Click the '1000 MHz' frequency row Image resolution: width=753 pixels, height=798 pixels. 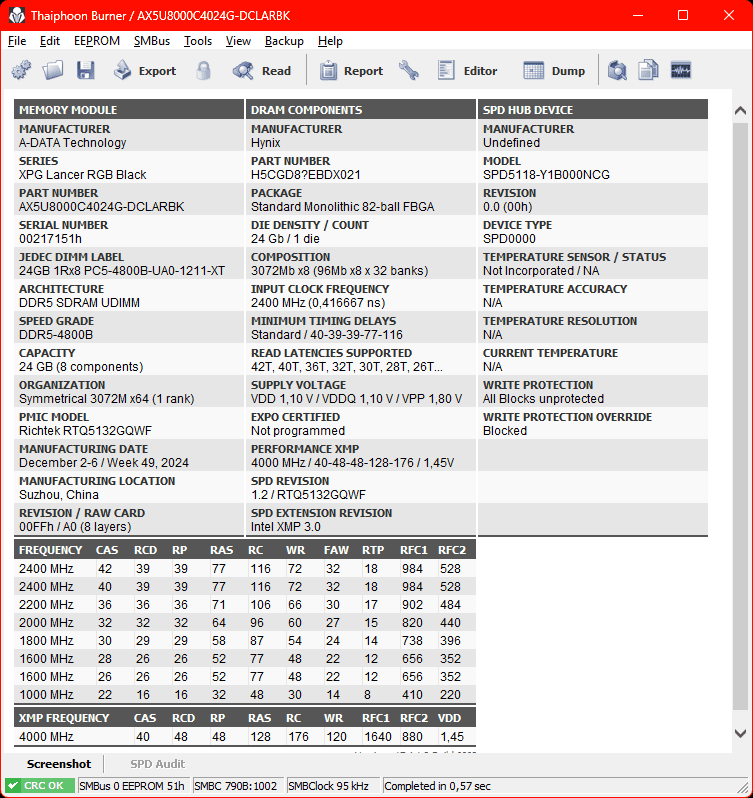(x=245, y=695)
